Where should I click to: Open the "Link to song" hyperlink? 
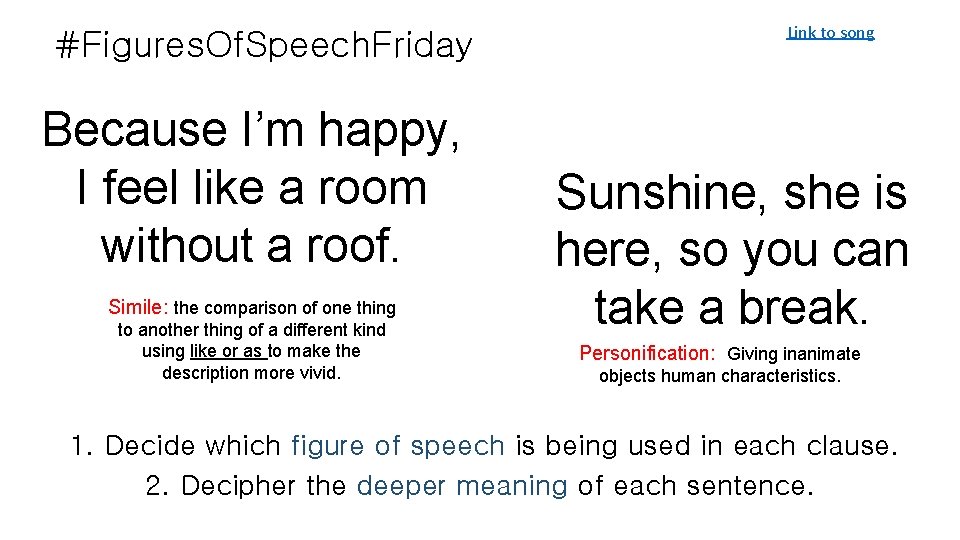click(830, 33)
